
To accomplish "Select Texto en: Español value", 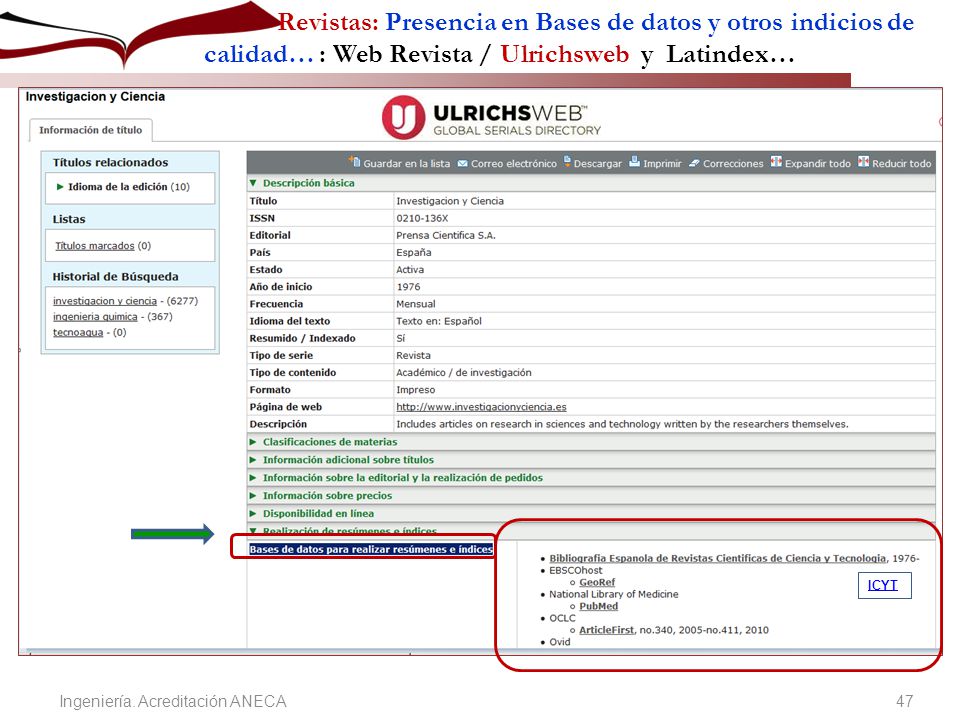I will (x=439, y=321).
